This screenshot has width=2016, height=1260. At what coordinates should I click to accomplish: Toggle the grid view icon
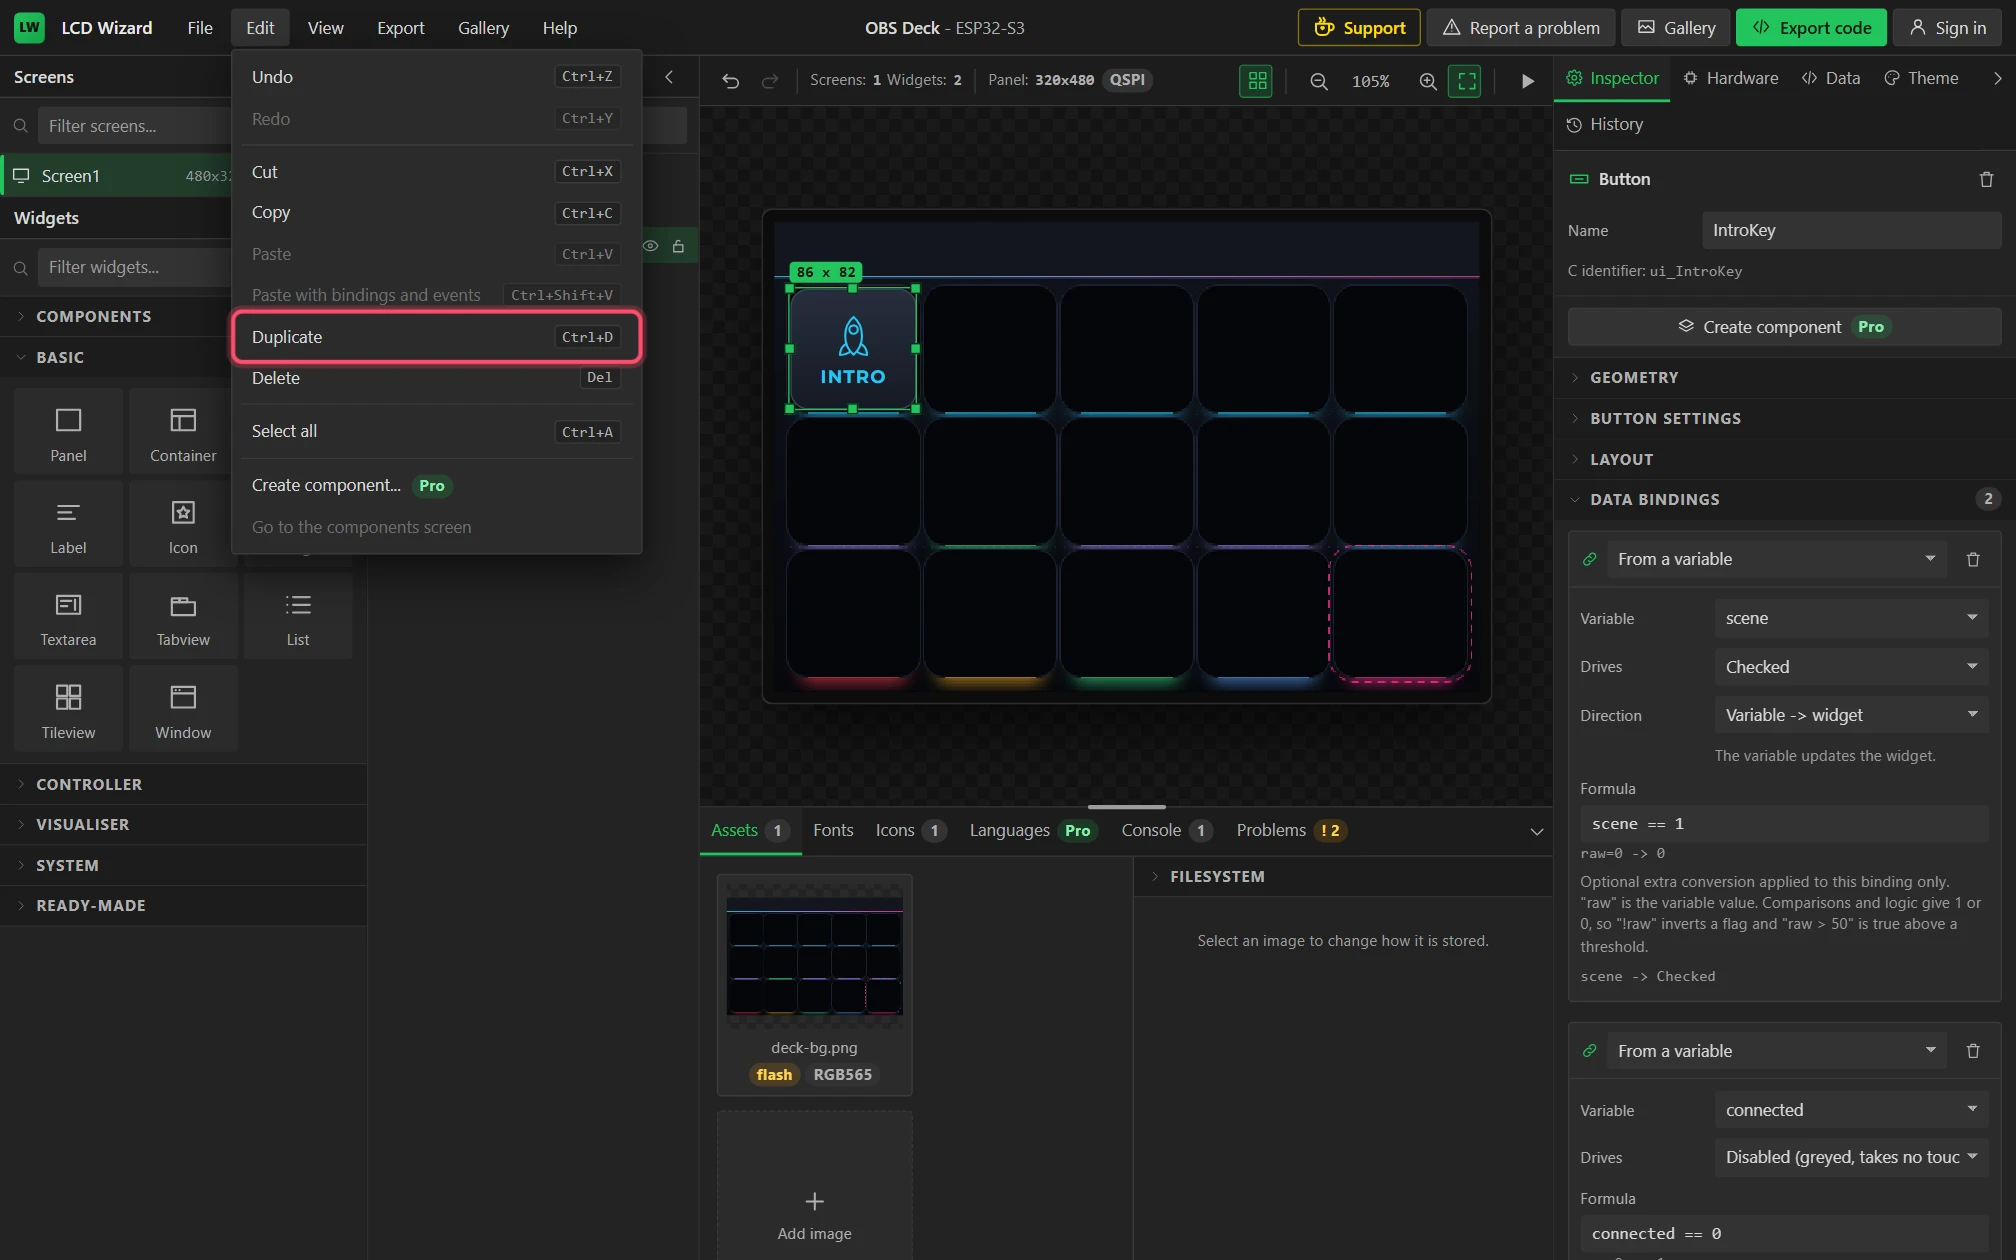click(1257, 81)
